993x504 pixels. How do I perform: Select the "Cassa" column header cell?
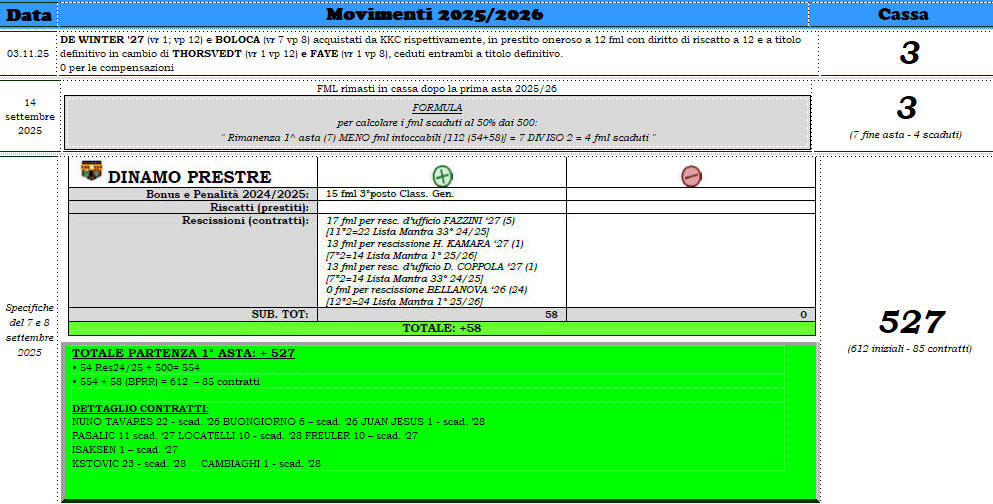tap(903, 14)
